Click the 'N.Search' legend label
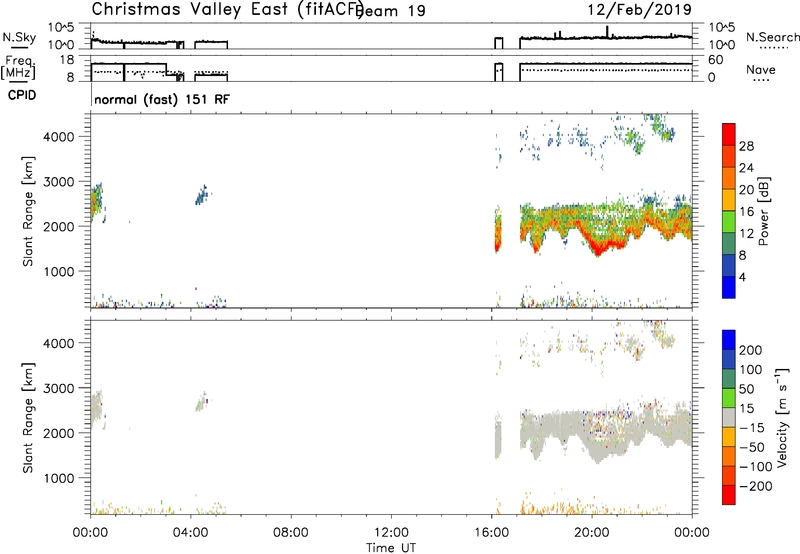 coord(773,37)
